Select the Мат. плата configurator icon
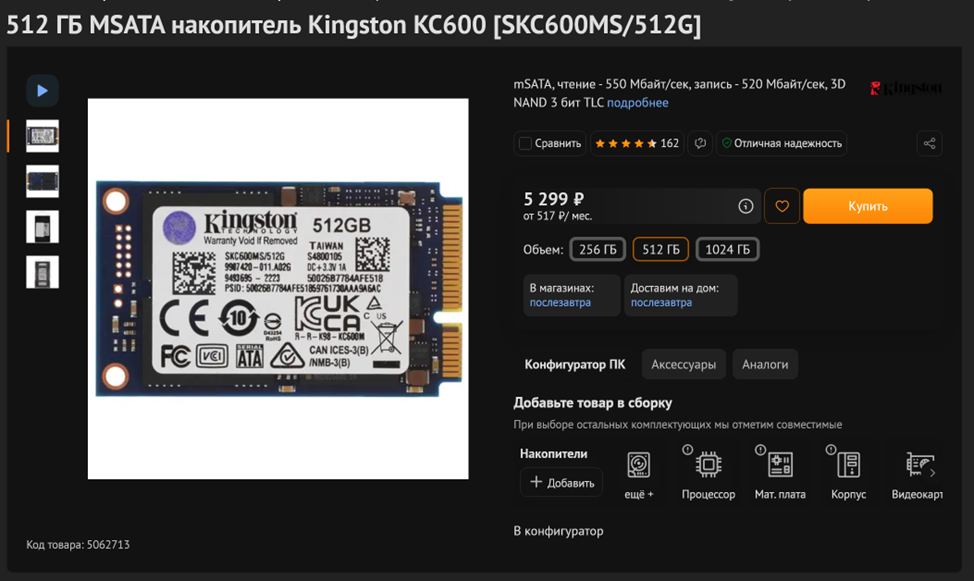The height and width of the screenshot is (581, 974). point(780,465)
